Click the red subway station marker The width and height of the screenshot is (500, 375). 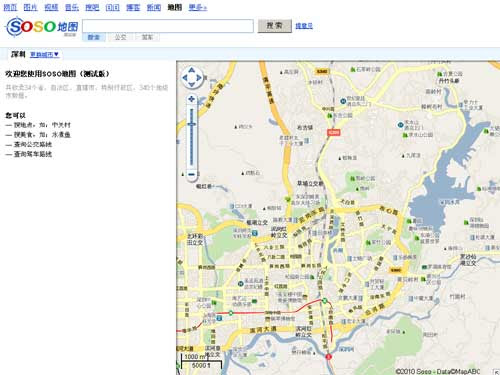coord(329,357)
